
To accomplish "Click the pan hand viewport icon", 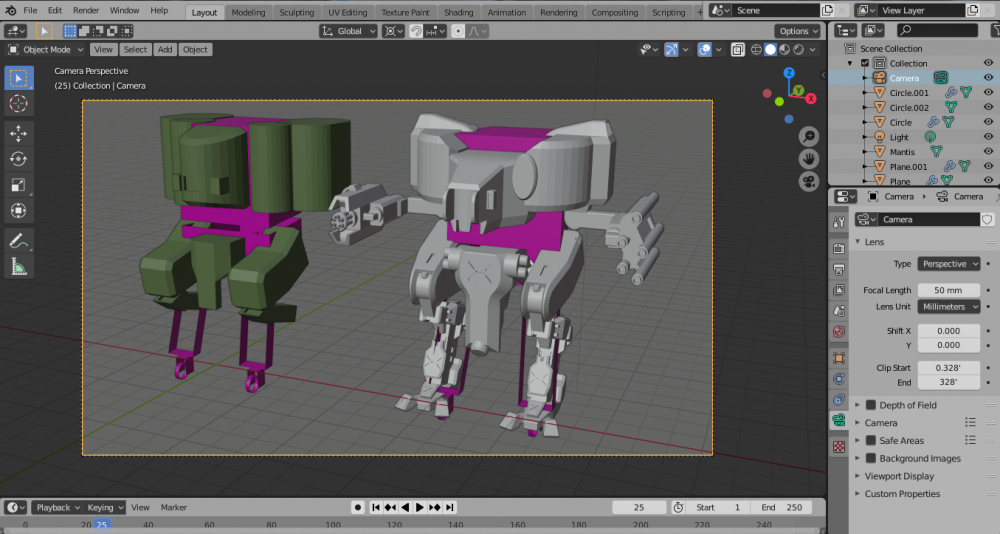I will coord(808,159).
